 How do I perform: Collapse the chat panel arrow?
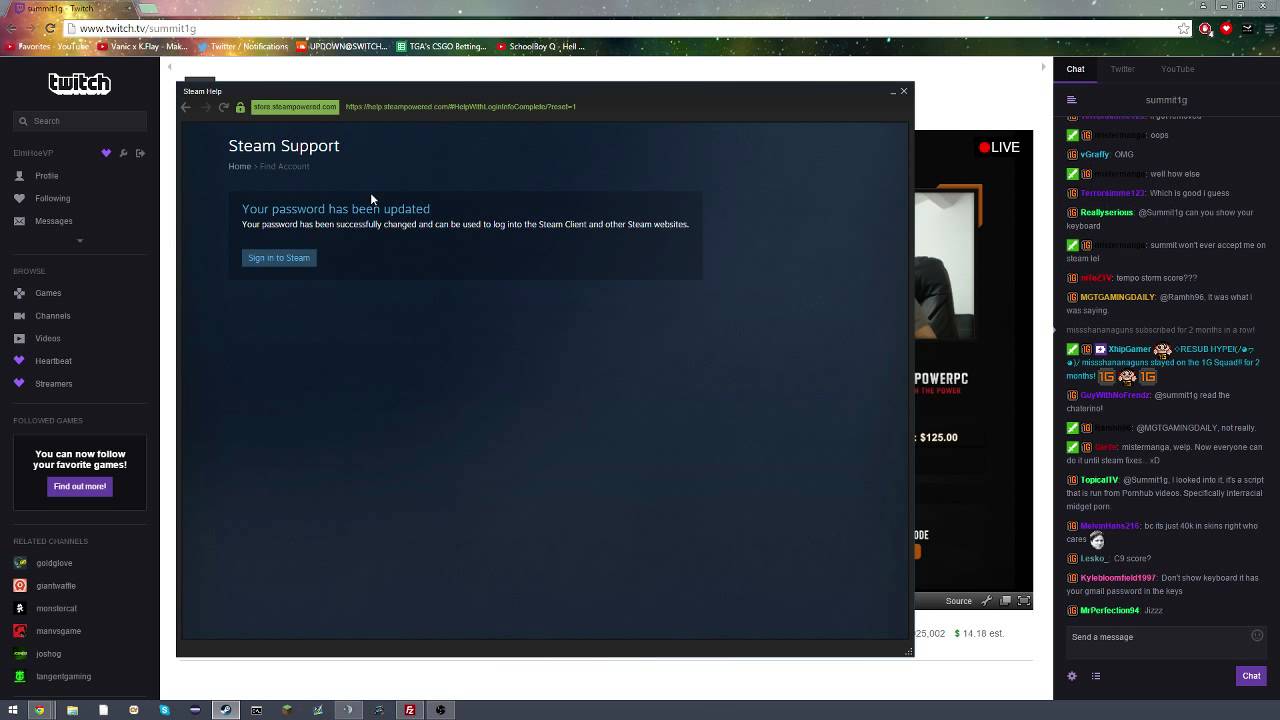tap(1044, 67)
